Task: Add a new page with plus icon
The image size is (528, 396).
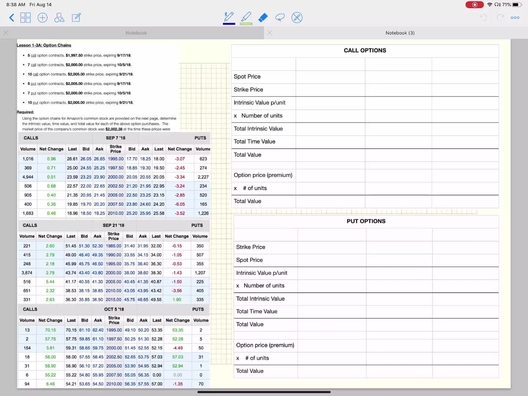Action: pyautogui.click(x=42, y=18)
